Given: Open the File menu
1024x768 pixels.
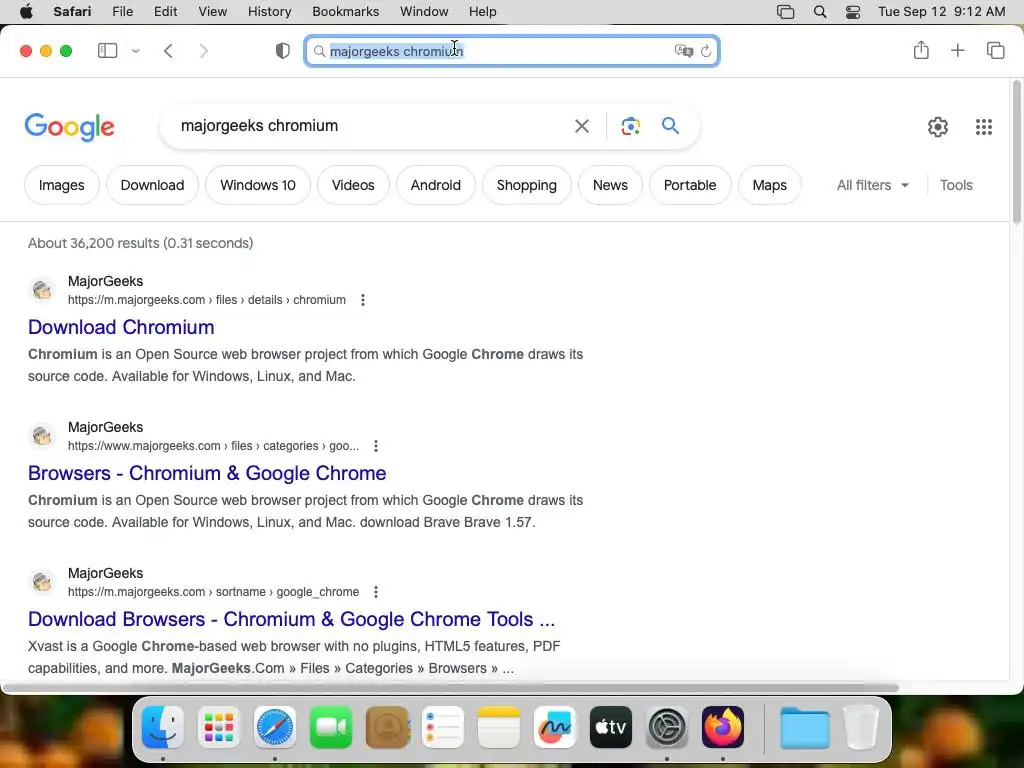Looking at the screenshot, I should click(x=123, y=11).
